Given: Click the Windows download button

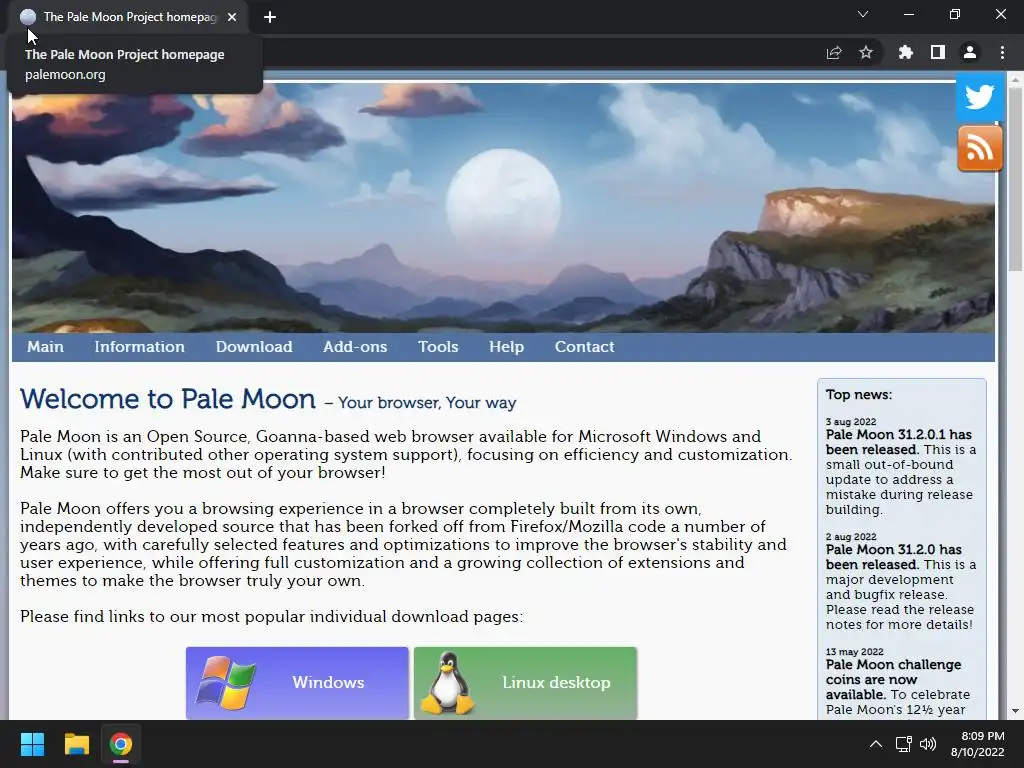Looking at the screenshot, I should click(297, 682).
